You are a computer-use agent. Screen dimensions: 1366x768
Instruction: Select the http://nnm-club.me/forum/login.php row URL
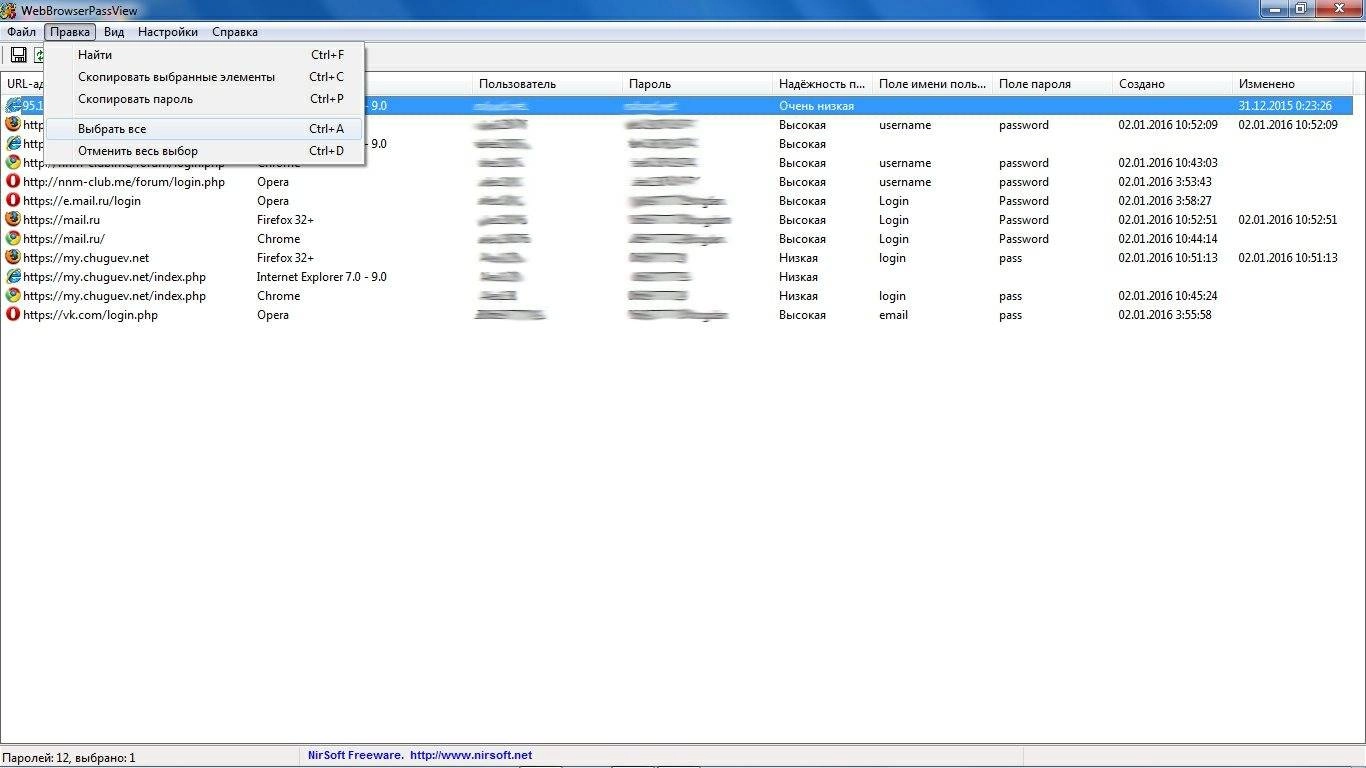coord(124,182)
